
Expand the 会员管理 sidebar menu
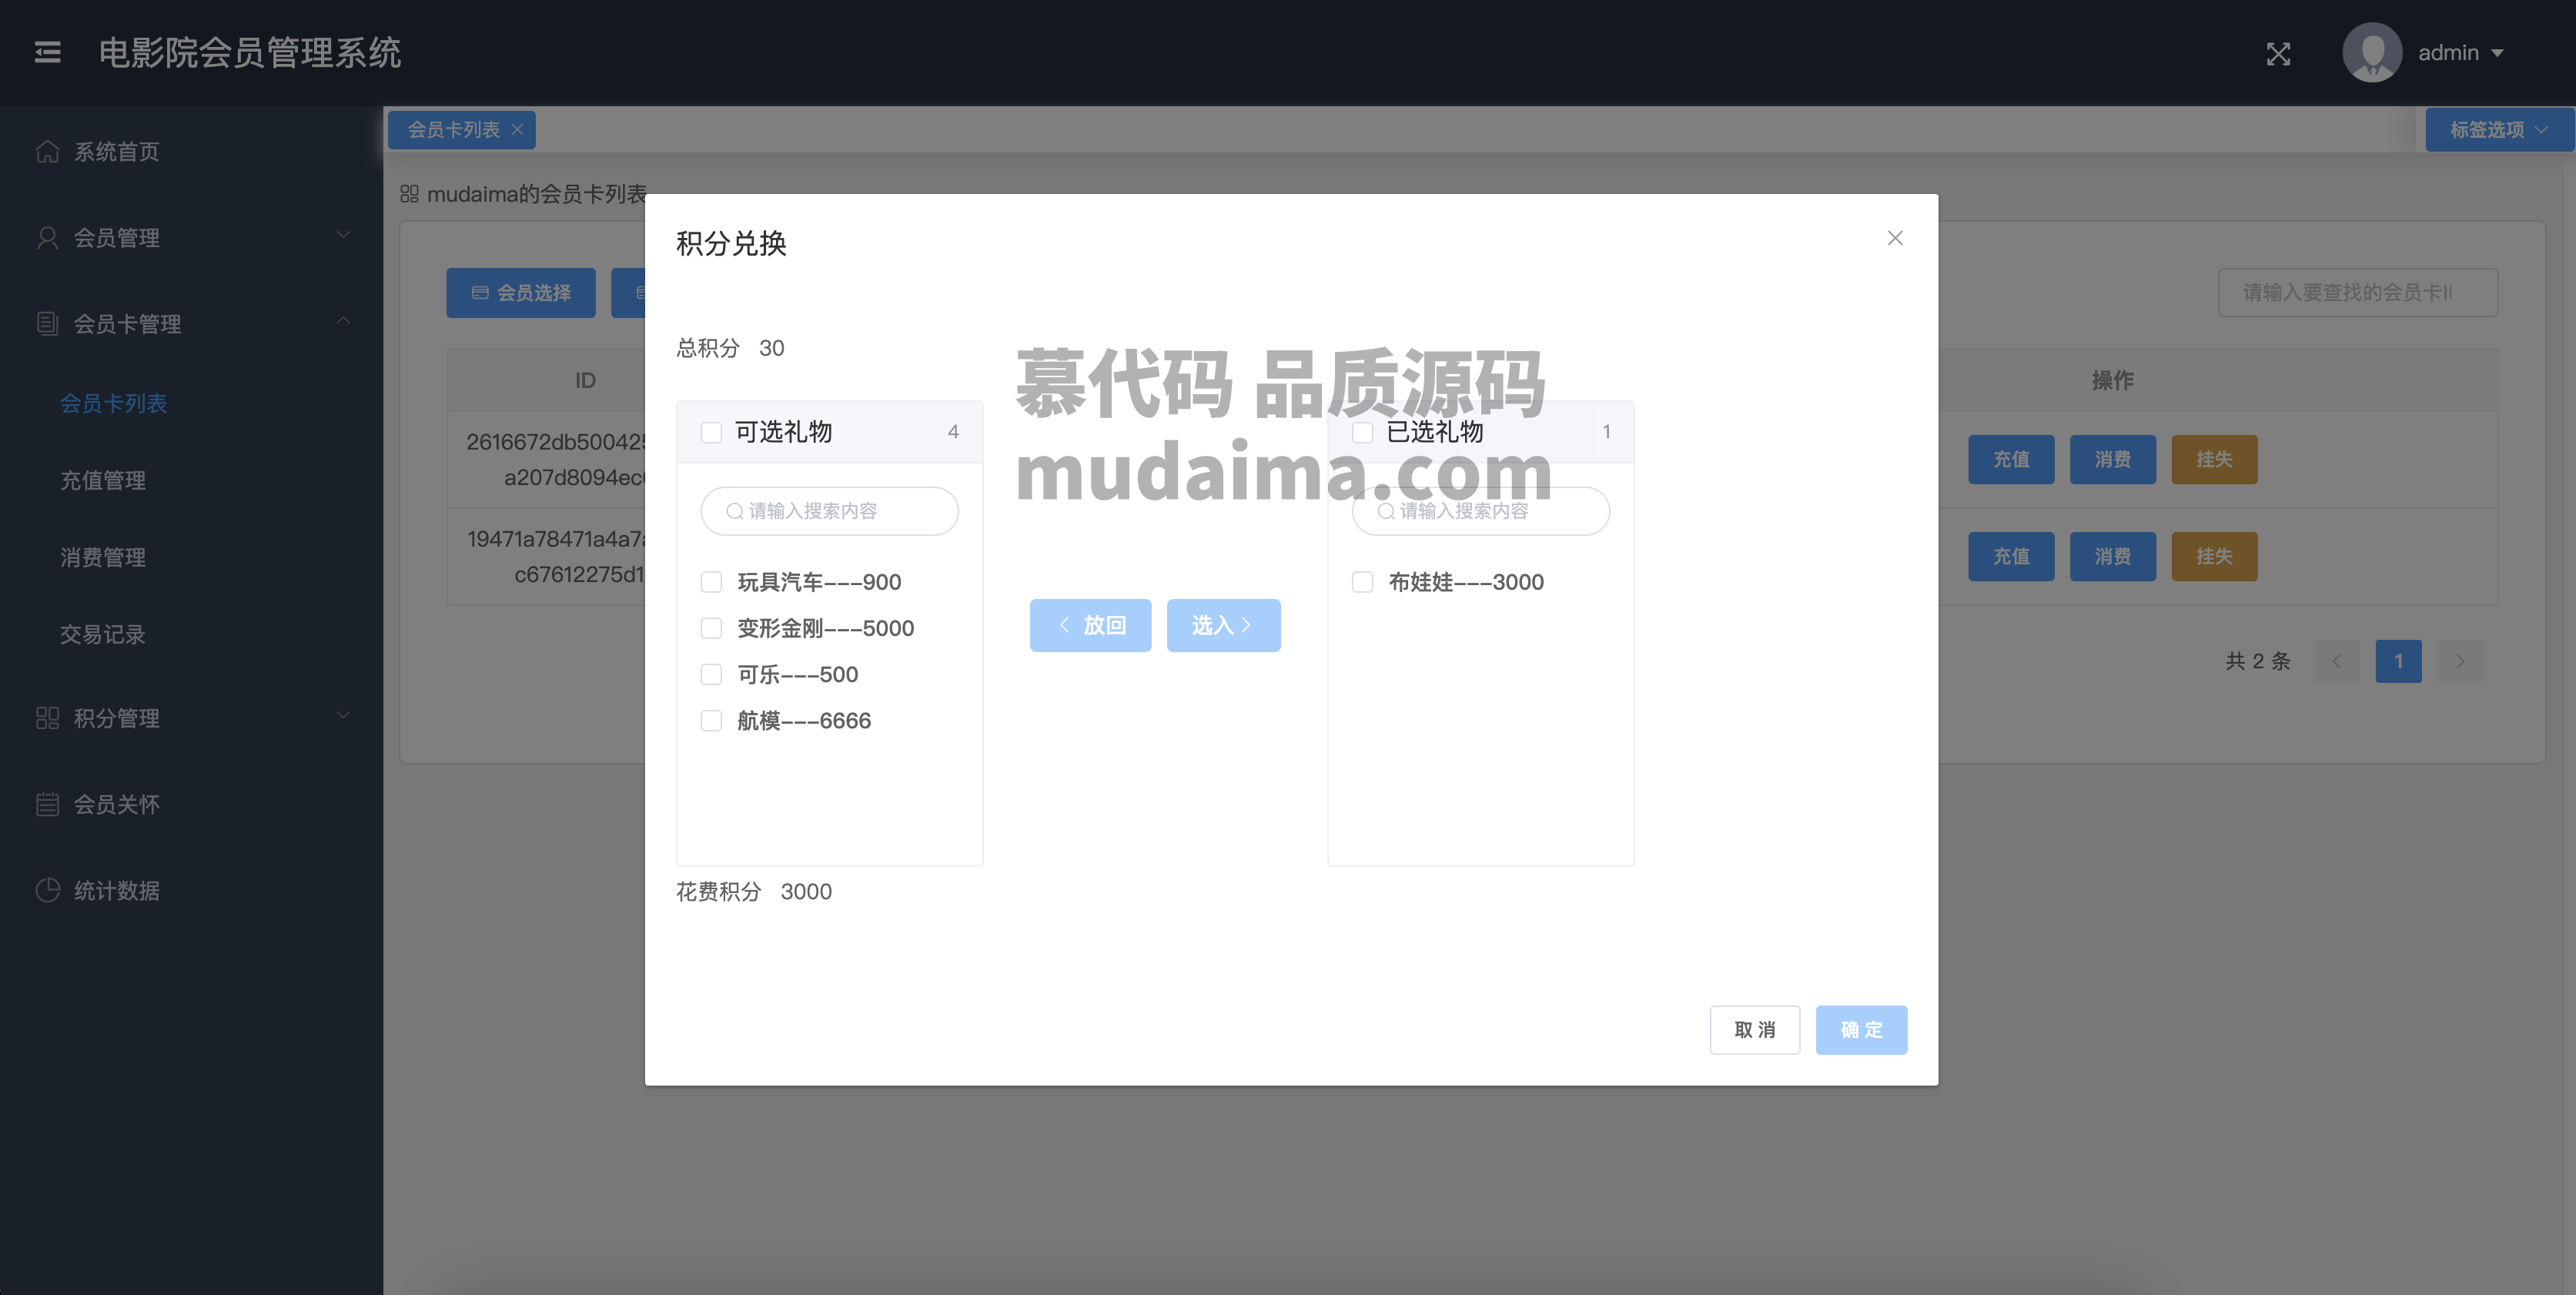pos(192,237)
